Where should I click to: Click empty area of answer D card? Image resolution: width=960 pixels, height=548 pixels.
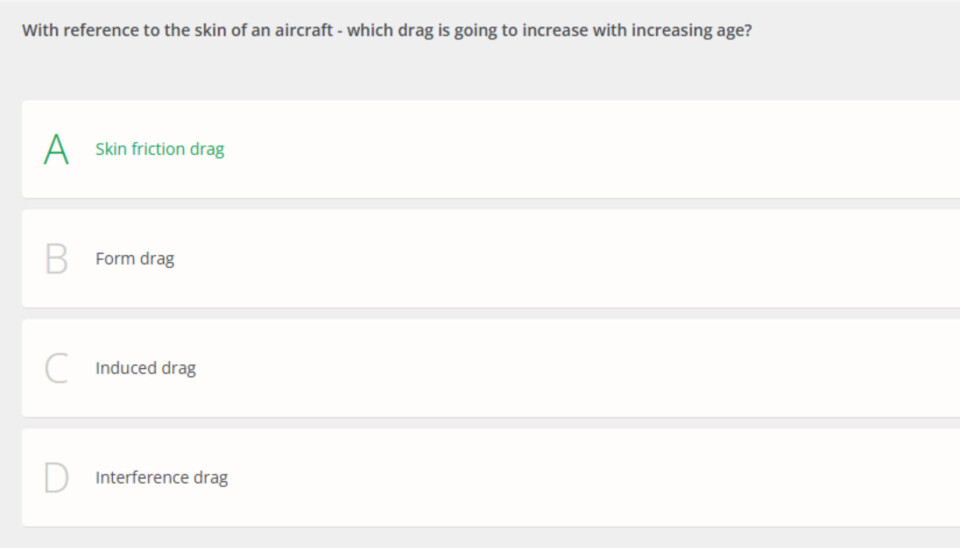[x=600, y=478]
